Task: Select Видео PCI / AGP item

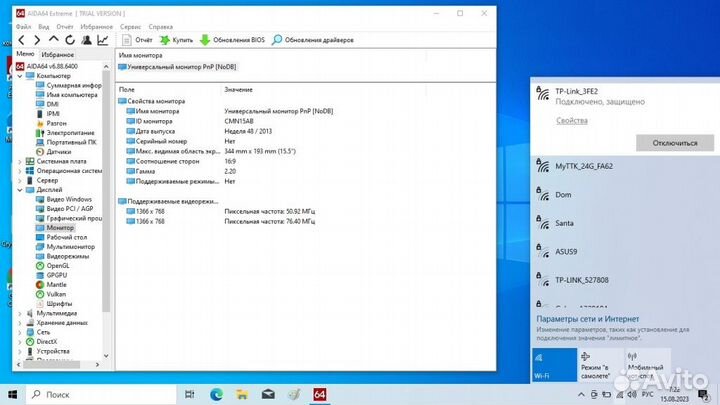Action: [65, 208]
